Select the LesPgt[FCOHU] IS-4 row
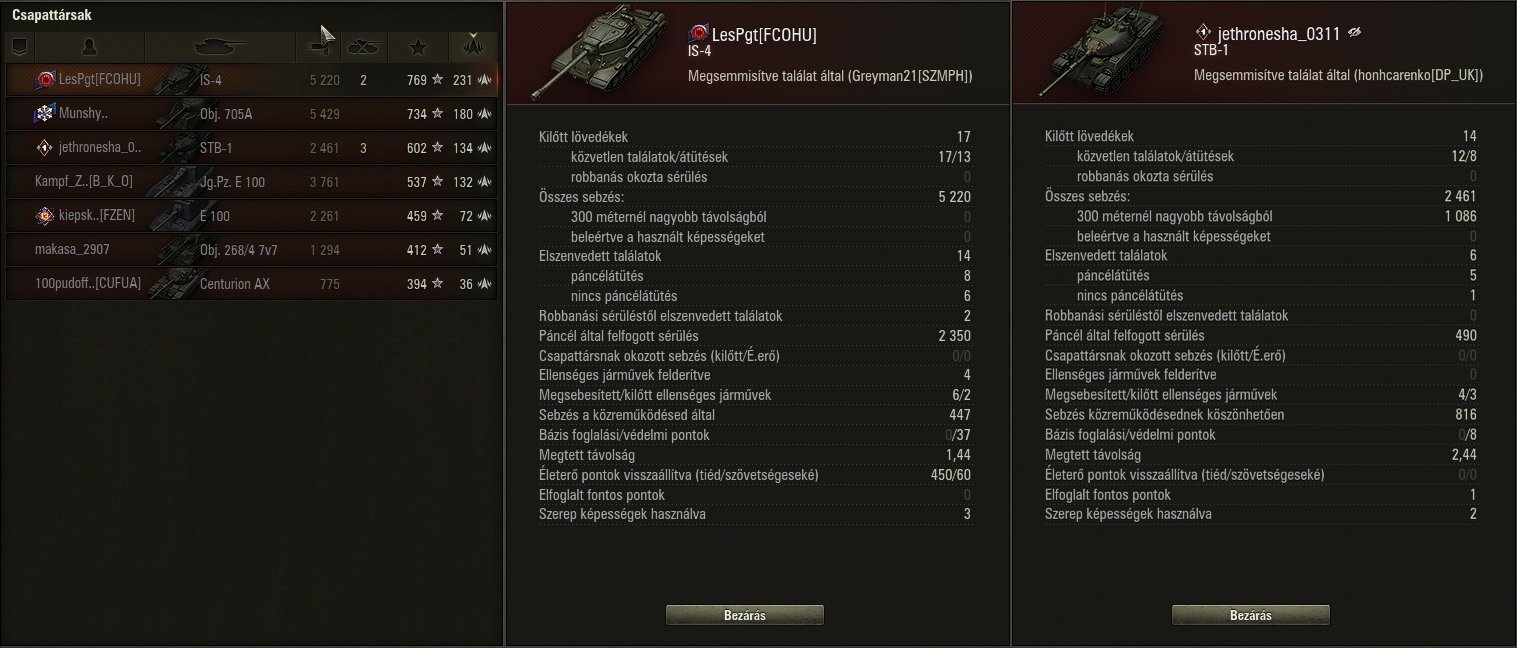Screen dimensions: 1517x648 [251, 80]
